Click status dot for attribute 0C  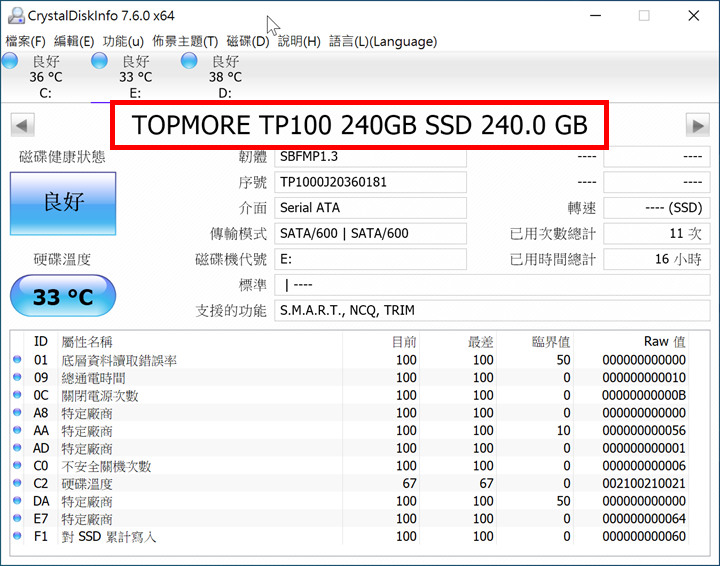[x=17, y=394]
